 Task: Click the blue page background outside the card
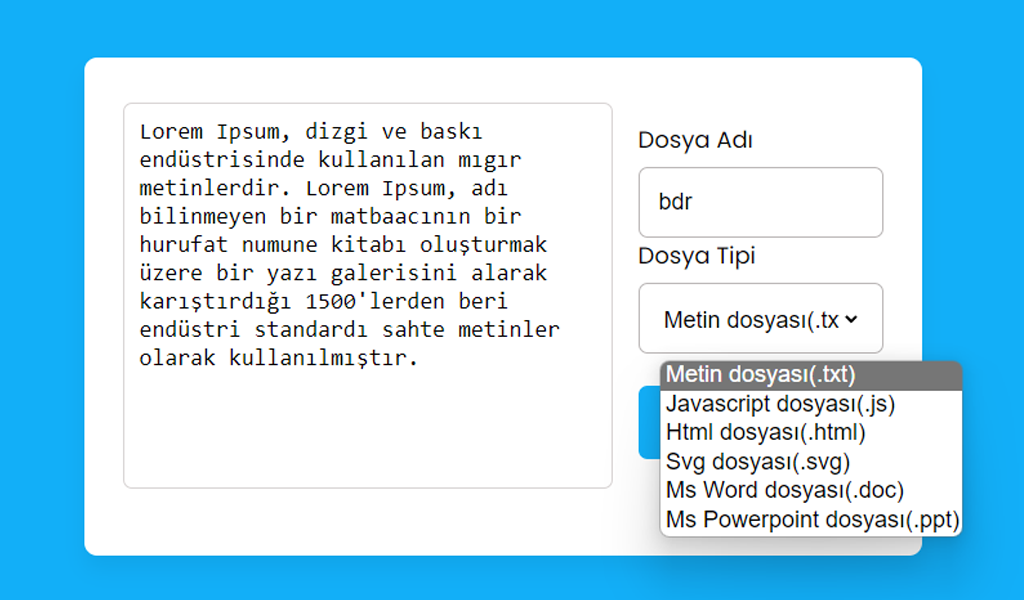tap(40, 300)
